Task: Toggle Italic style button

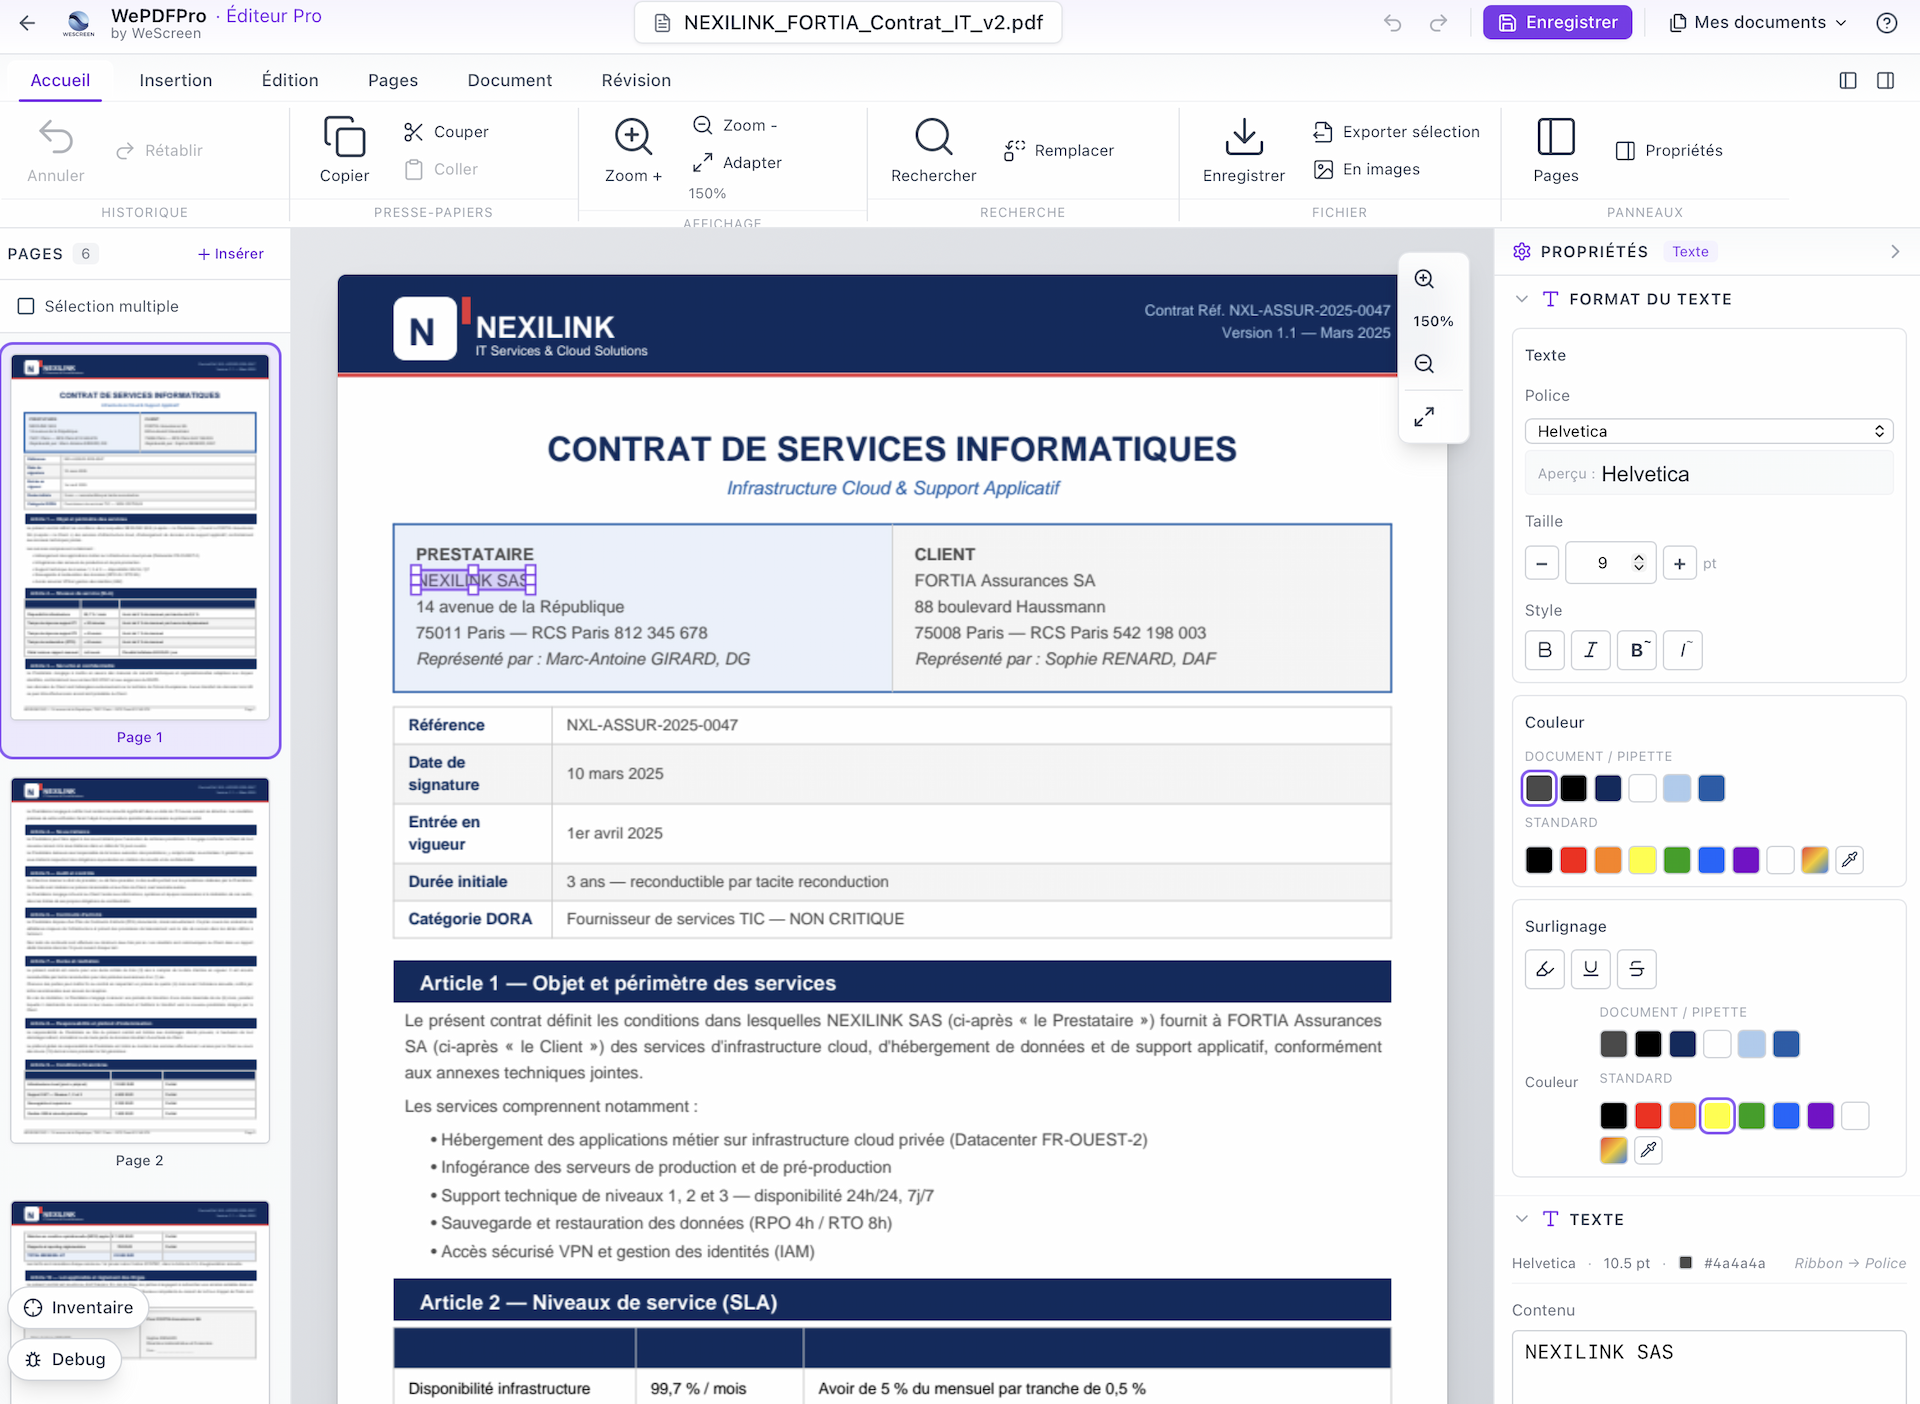Action: (1590, 650)
